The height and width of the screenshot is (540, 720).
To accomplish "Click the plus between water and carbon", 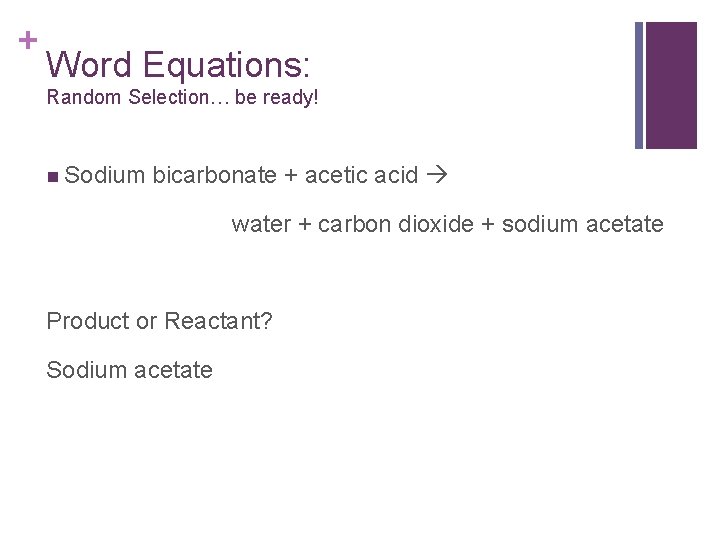I will 304,224.
